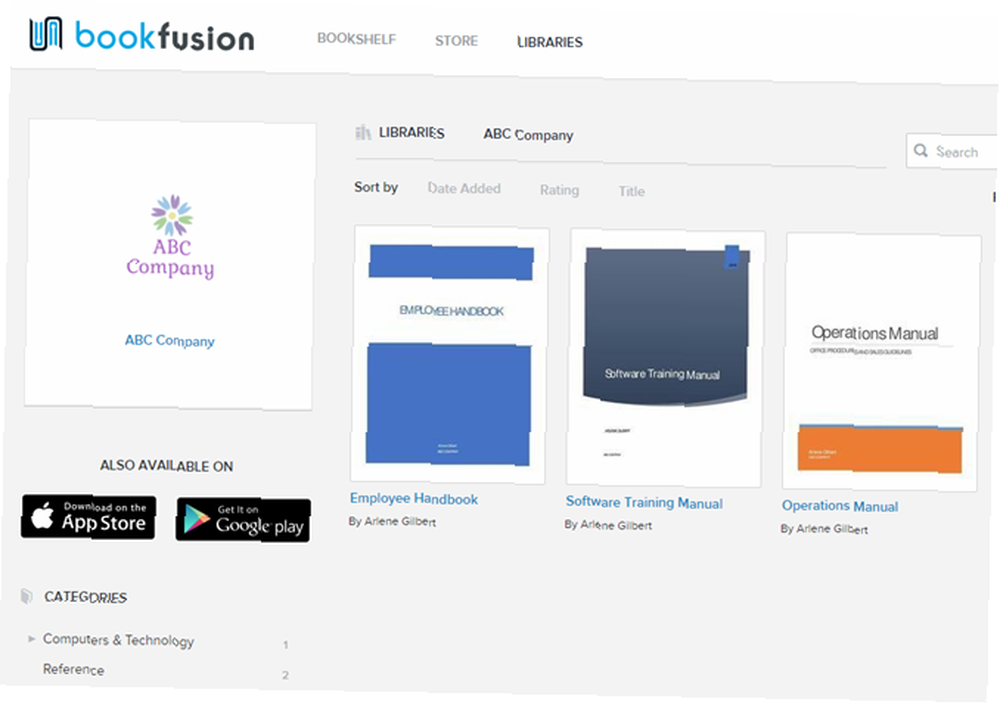Select author Arlene Gilbert under Employee Handbook
This screenshot has height=705, width=1000.
[x=399, y=521]
